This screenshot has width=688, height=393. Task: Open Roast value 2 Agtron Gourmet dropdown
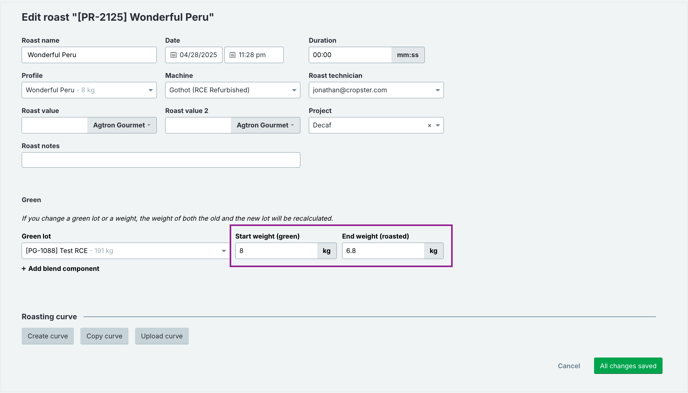[x=265, y=125]
